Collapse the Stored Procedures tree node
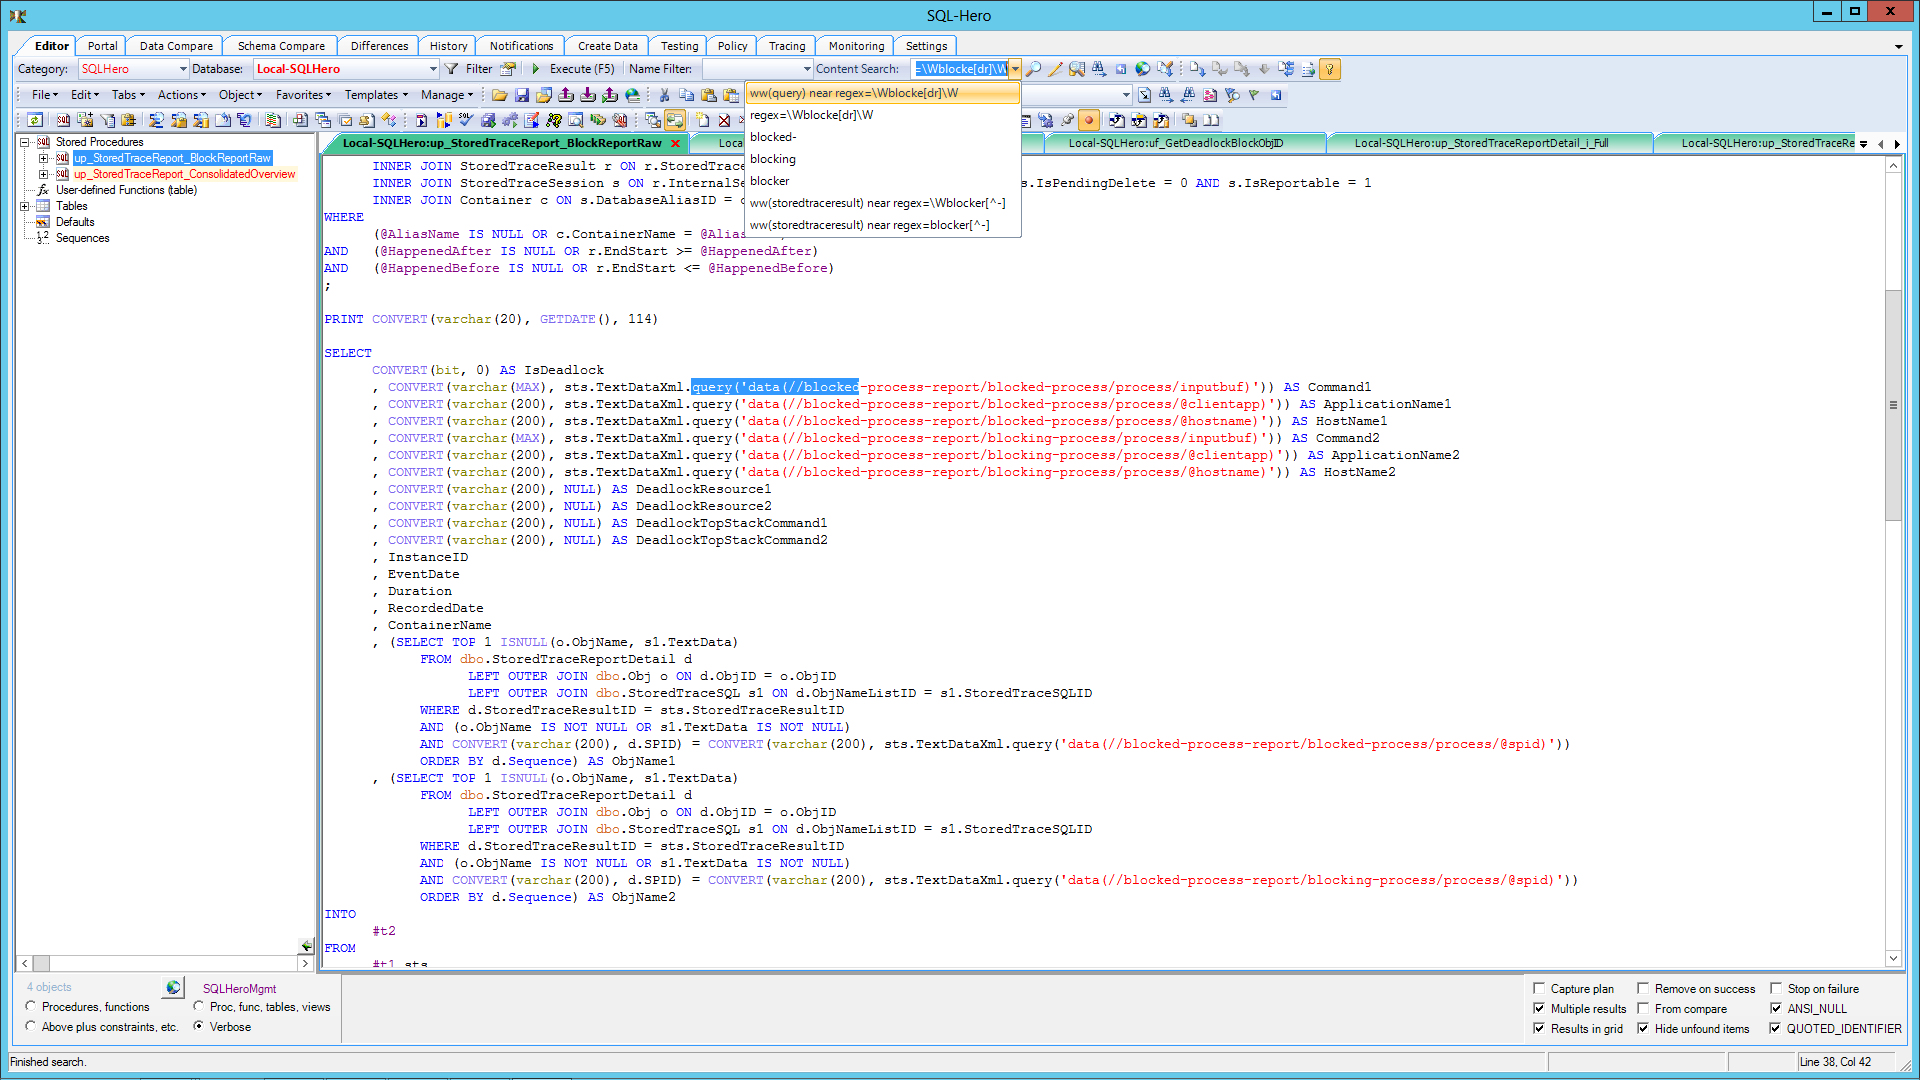 25,142
